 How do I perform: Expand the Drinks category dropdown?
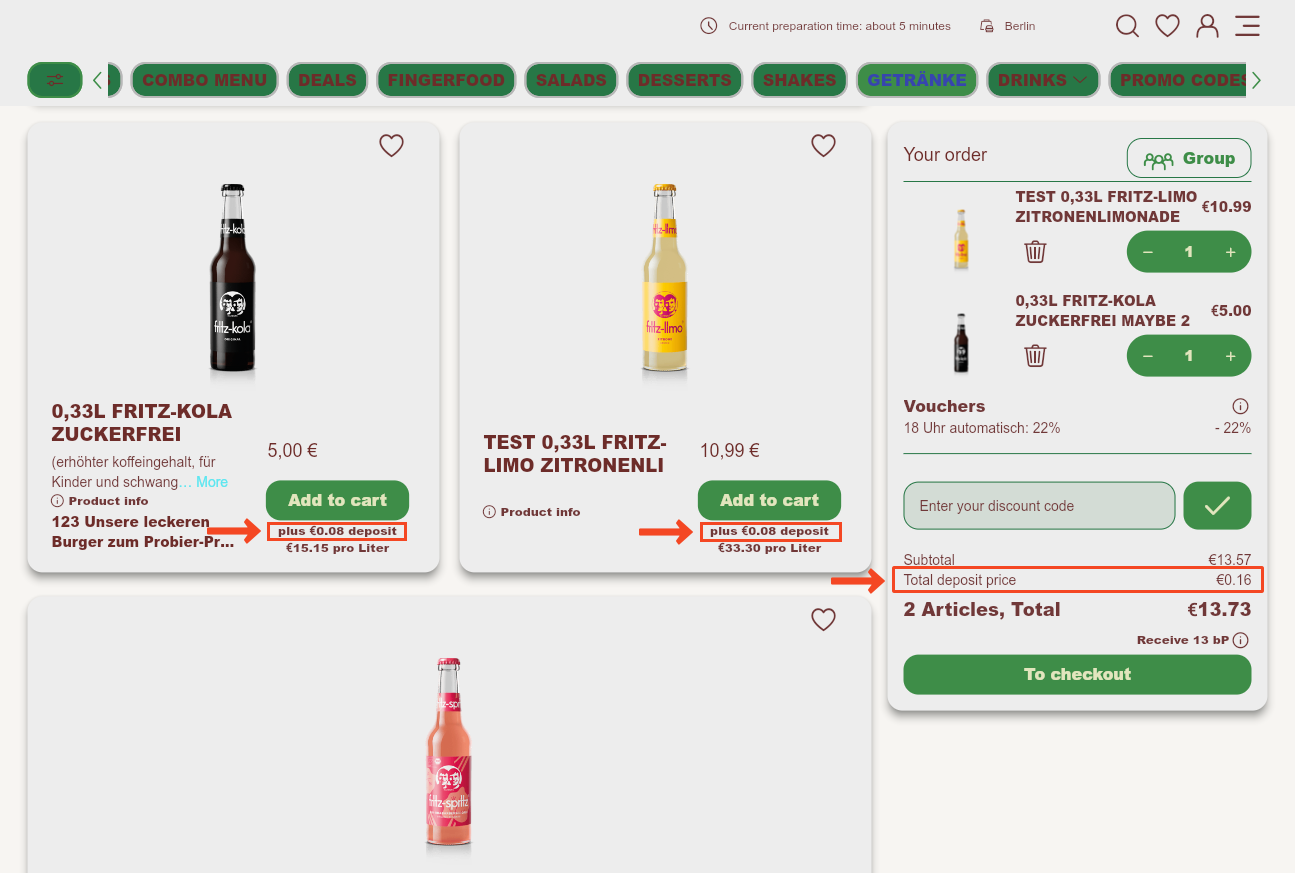click(x=1043, y=80)
